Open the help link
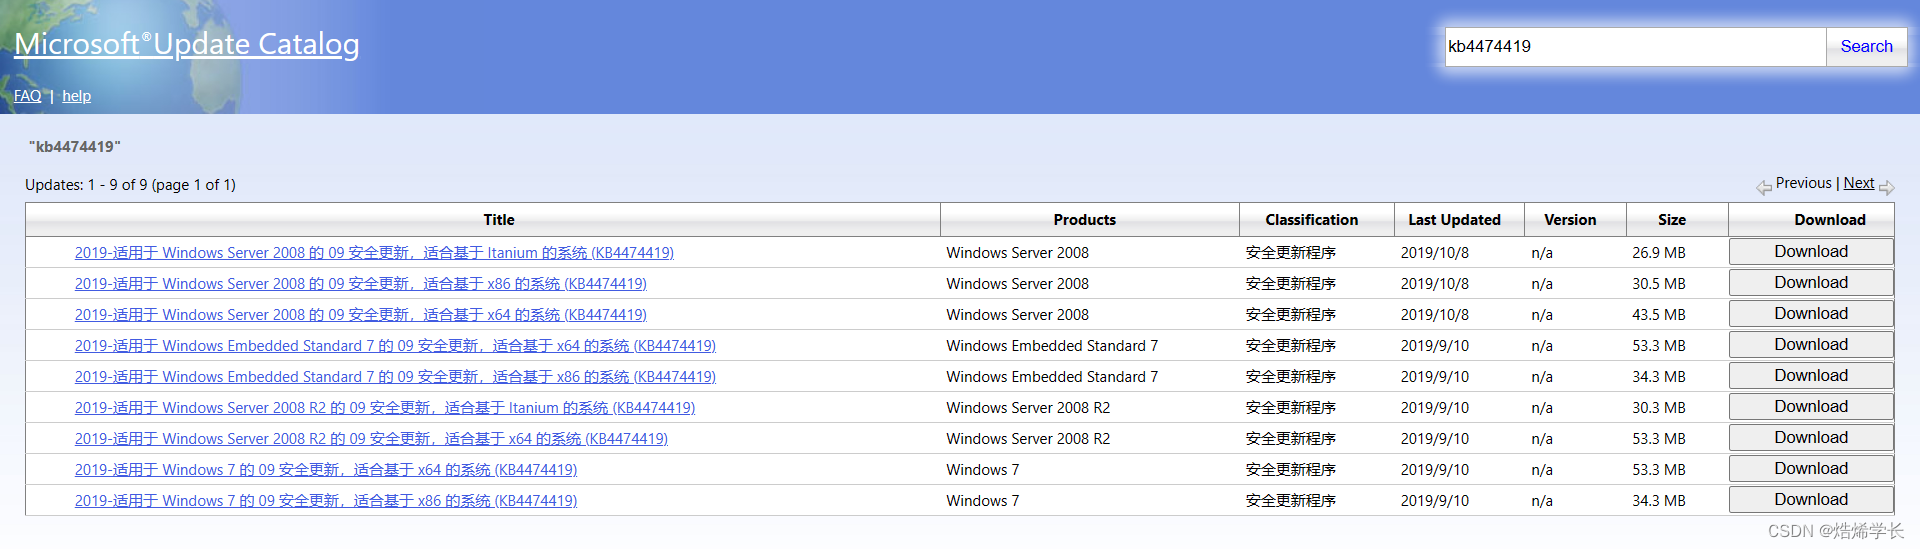The height and width of the screenshot is (549, 1920). [x=76, y=96]
